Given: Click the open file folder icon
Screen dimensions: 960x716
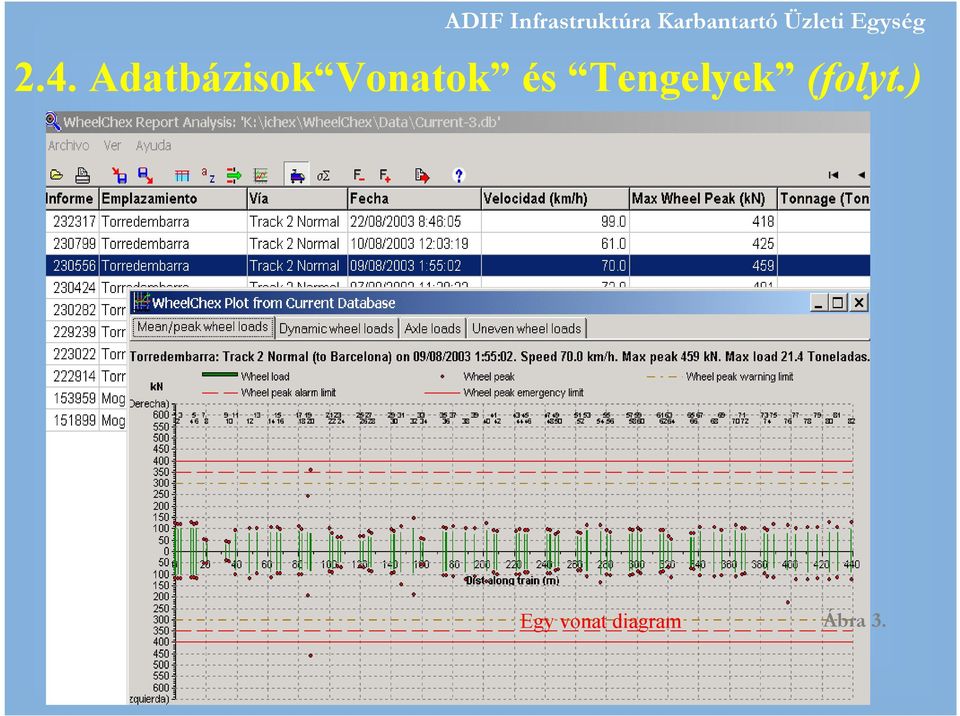Looking at the screenshot, I should point(56,176).
